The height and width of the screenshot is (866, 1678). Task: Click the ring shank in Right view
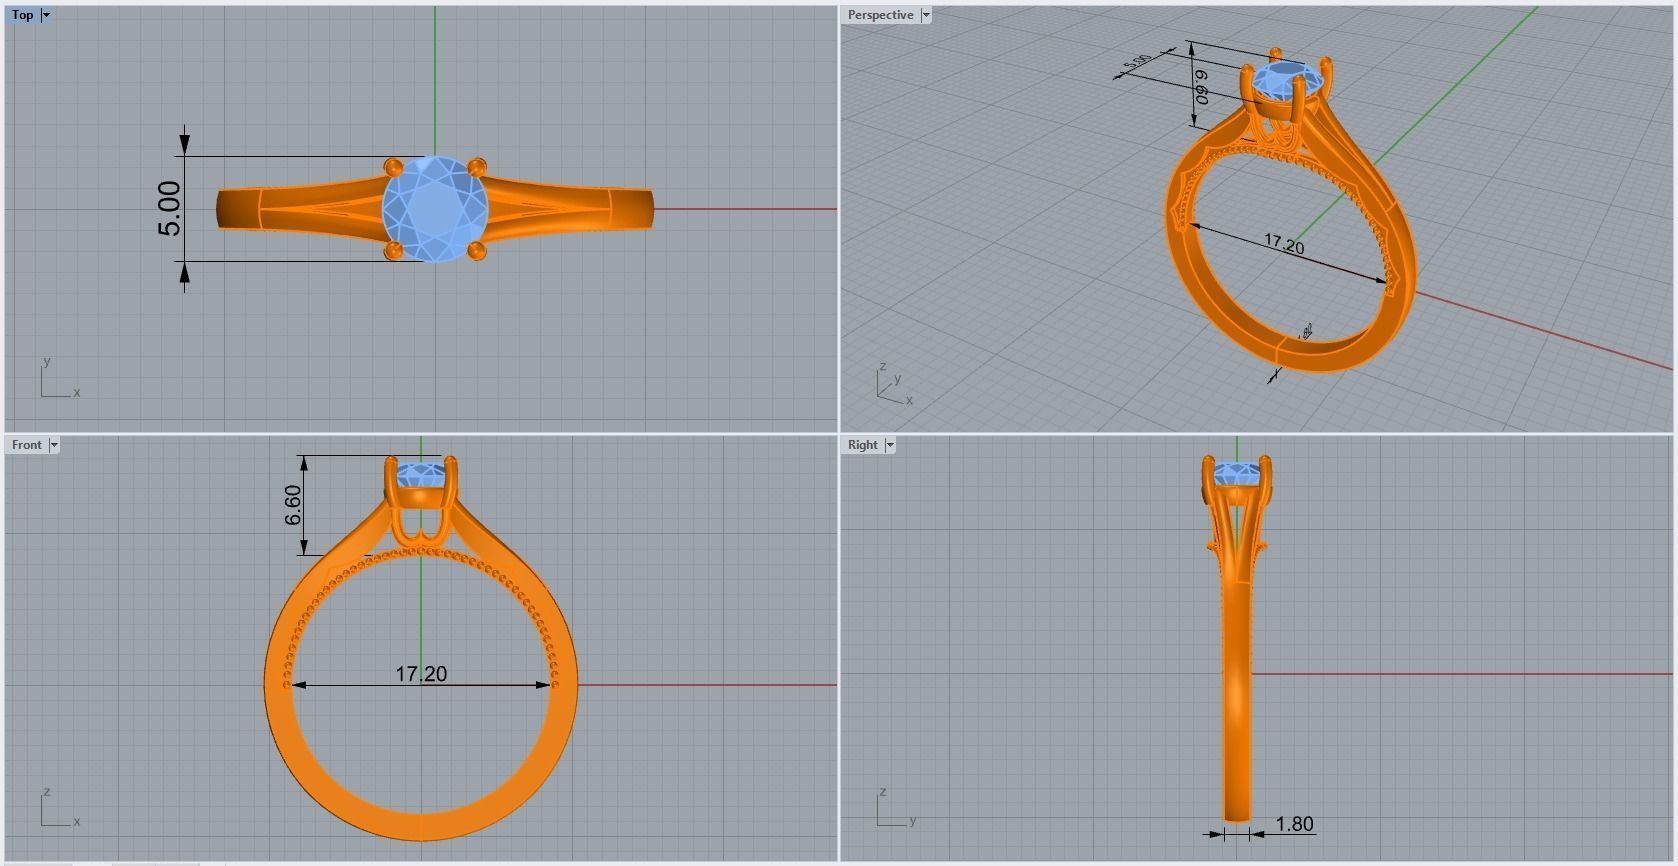(1237, 700)
